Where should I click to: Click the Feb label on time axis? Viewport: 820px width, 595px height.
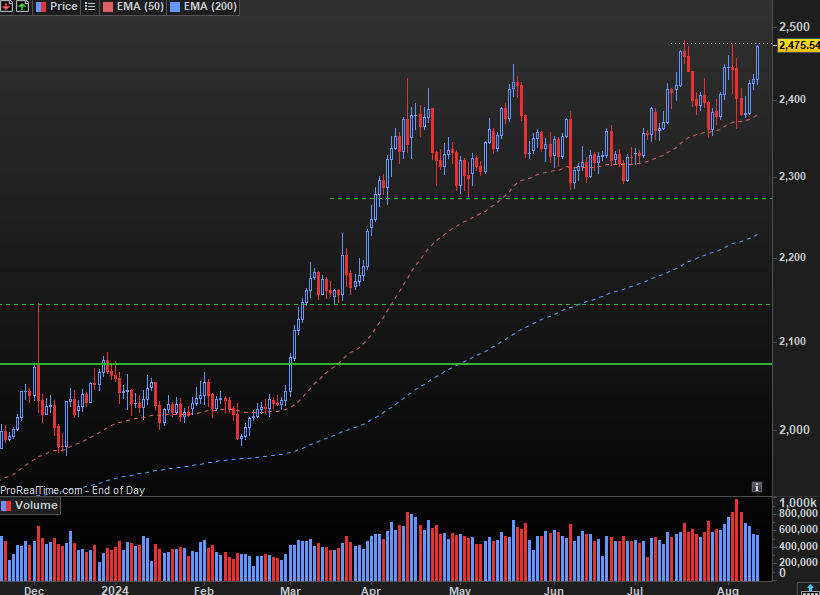click(203, 590)
